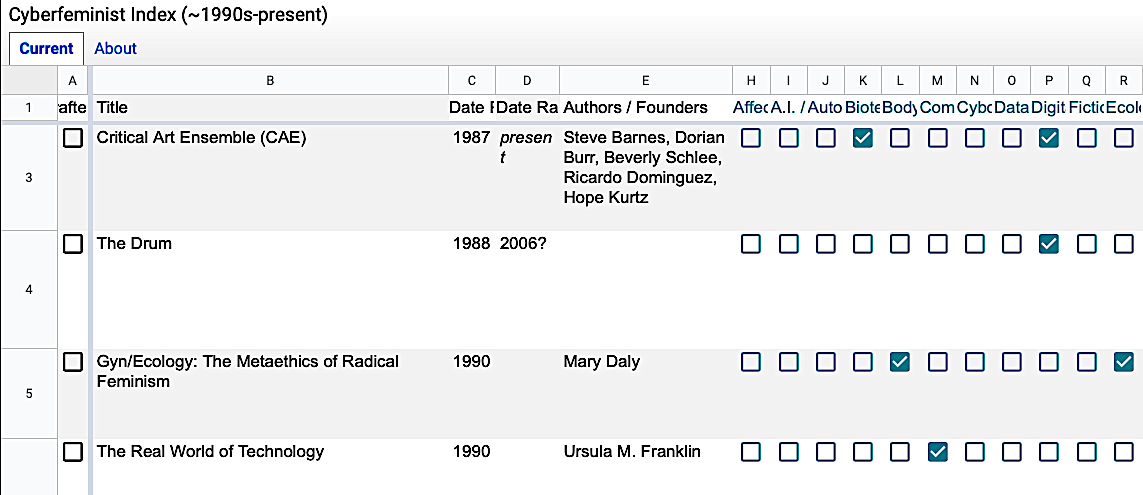Click The Real World of Technology title cell
Image resolution: width=1143 pixels, height=495 pixels.
tap(270, 452)
